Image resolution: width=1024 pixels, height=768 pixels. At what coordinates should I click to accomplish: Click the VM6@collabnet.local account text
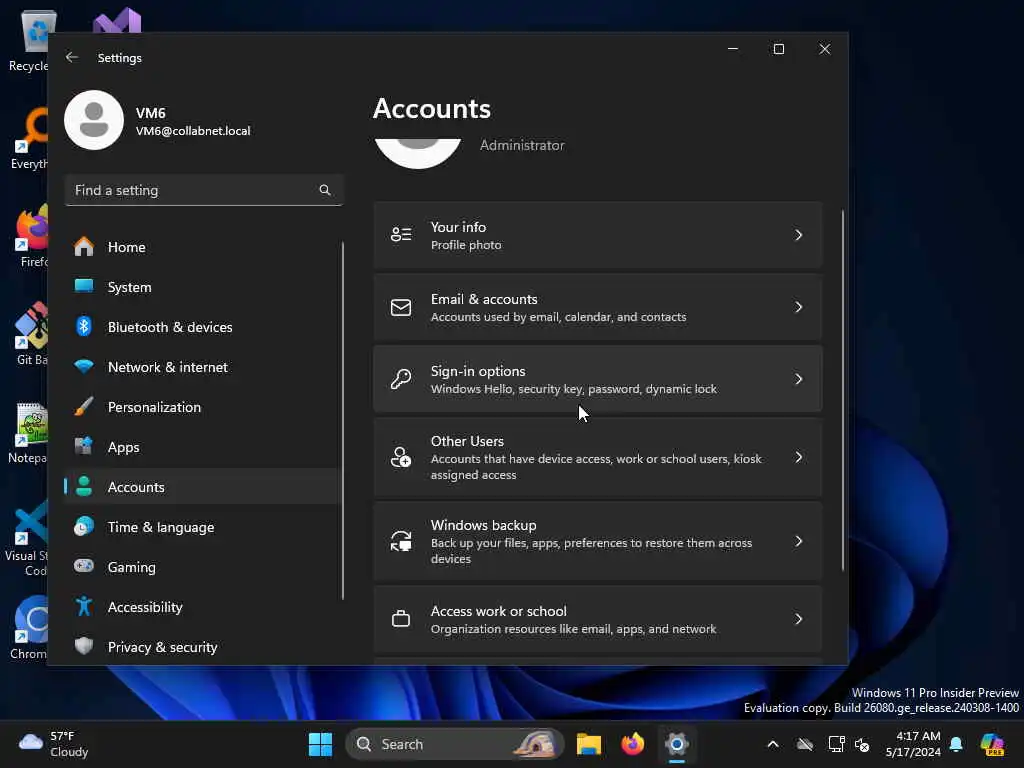click(x=193, y=131)
